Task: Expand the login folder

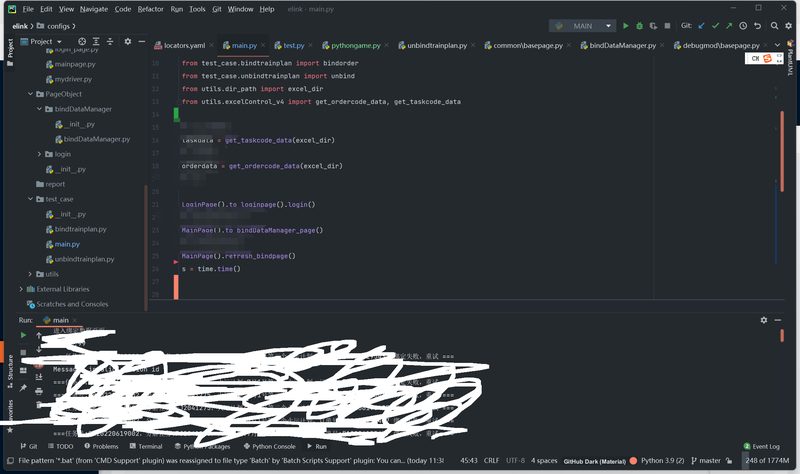Action: point(39,154)
